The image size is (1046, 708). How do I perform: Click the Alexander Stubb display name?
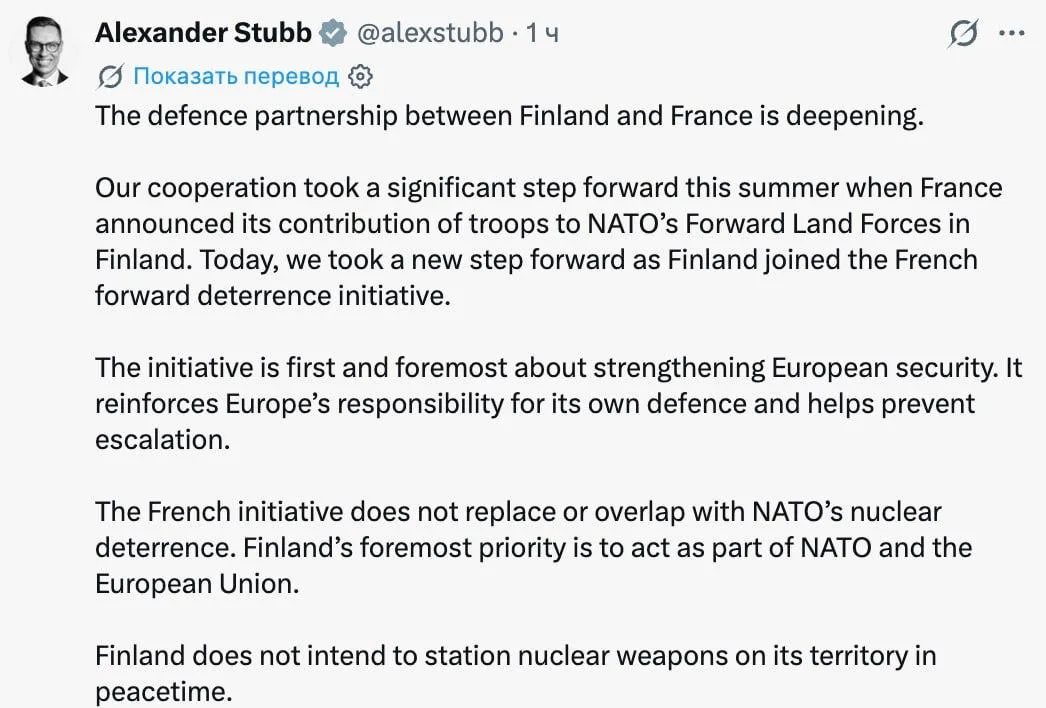pyautogui.click(x=203, y=33)
